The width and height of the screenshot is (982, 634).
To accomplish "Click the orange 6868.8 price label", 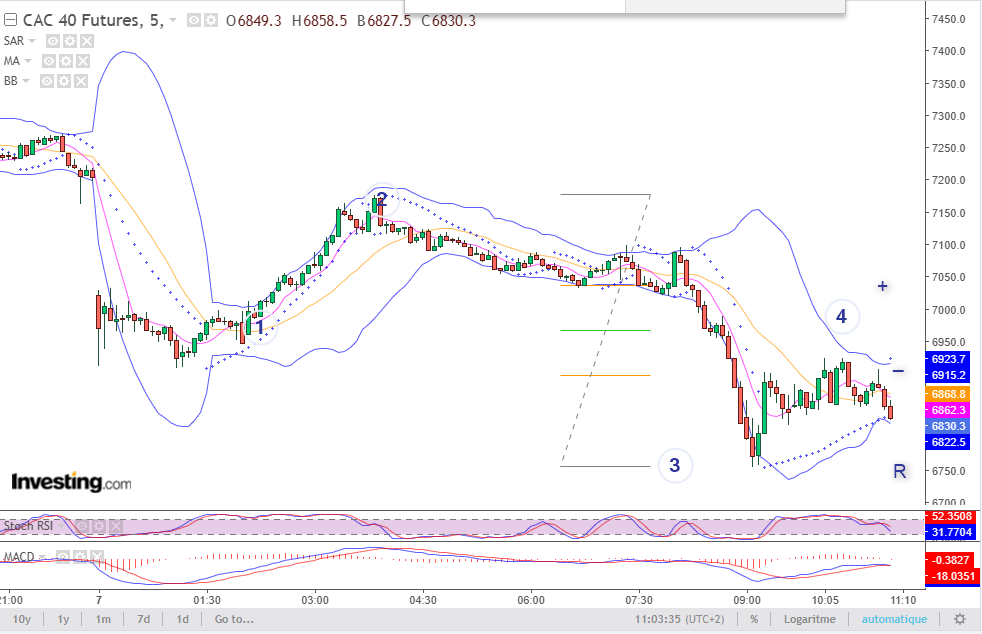I will [x=948, y=394].
